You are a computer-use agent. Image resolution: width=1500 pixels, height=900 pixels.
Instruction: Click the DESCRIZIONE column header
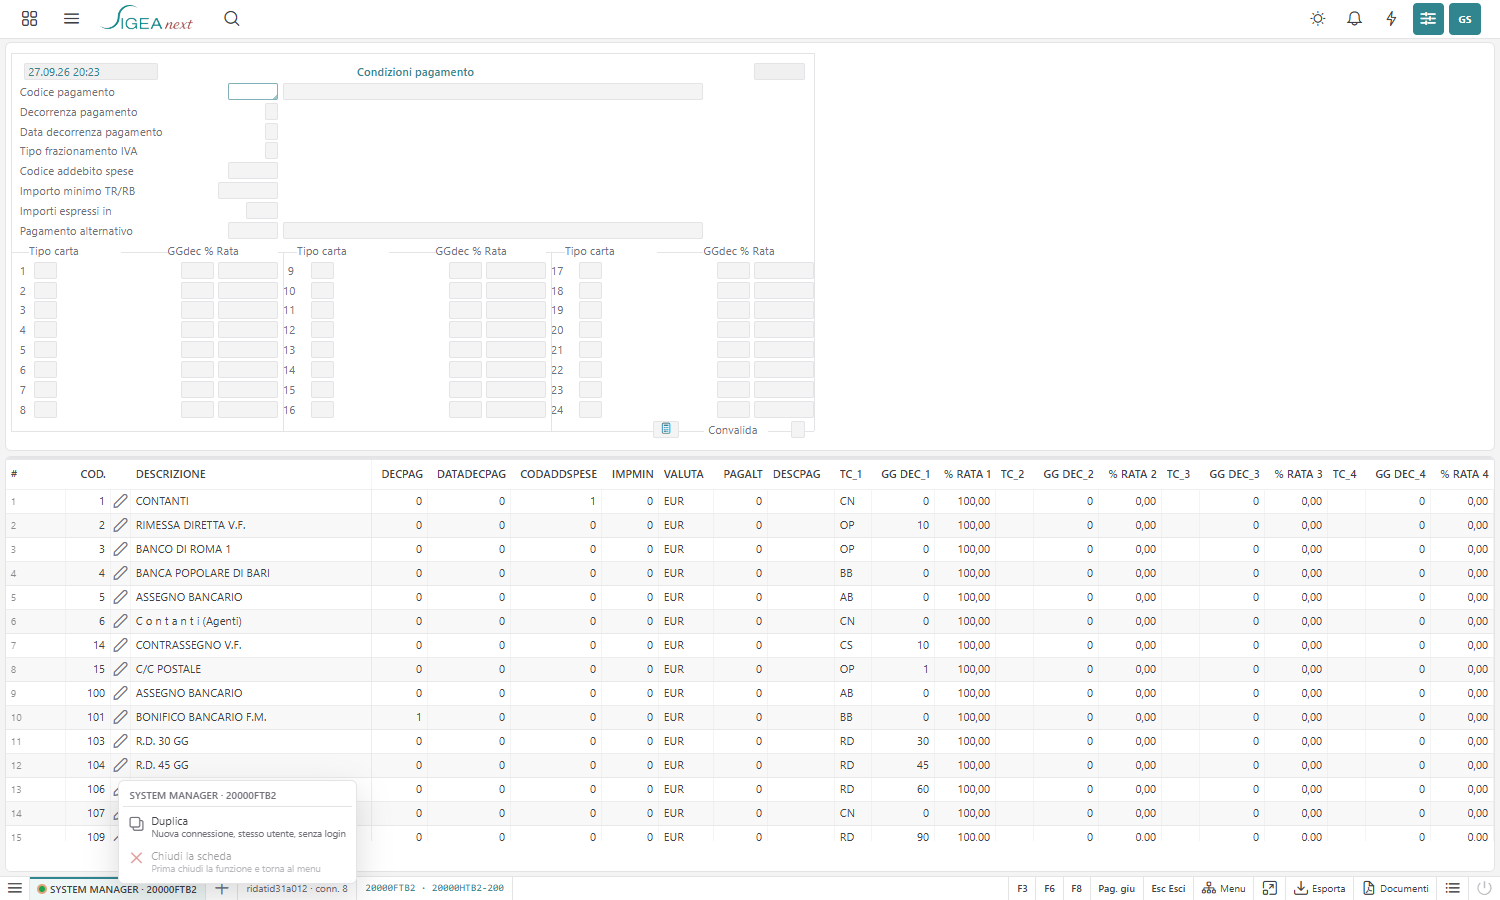click(171, 474)
